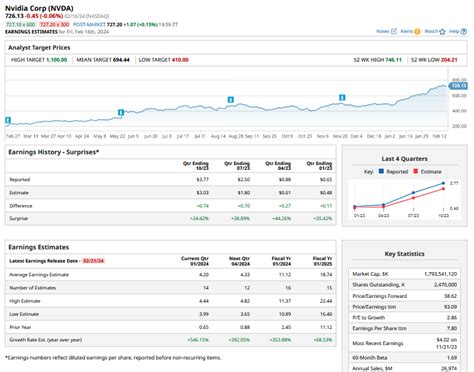
Task: Click earnings marker near Nov 20 on chart
Action: tap(342, 98)
